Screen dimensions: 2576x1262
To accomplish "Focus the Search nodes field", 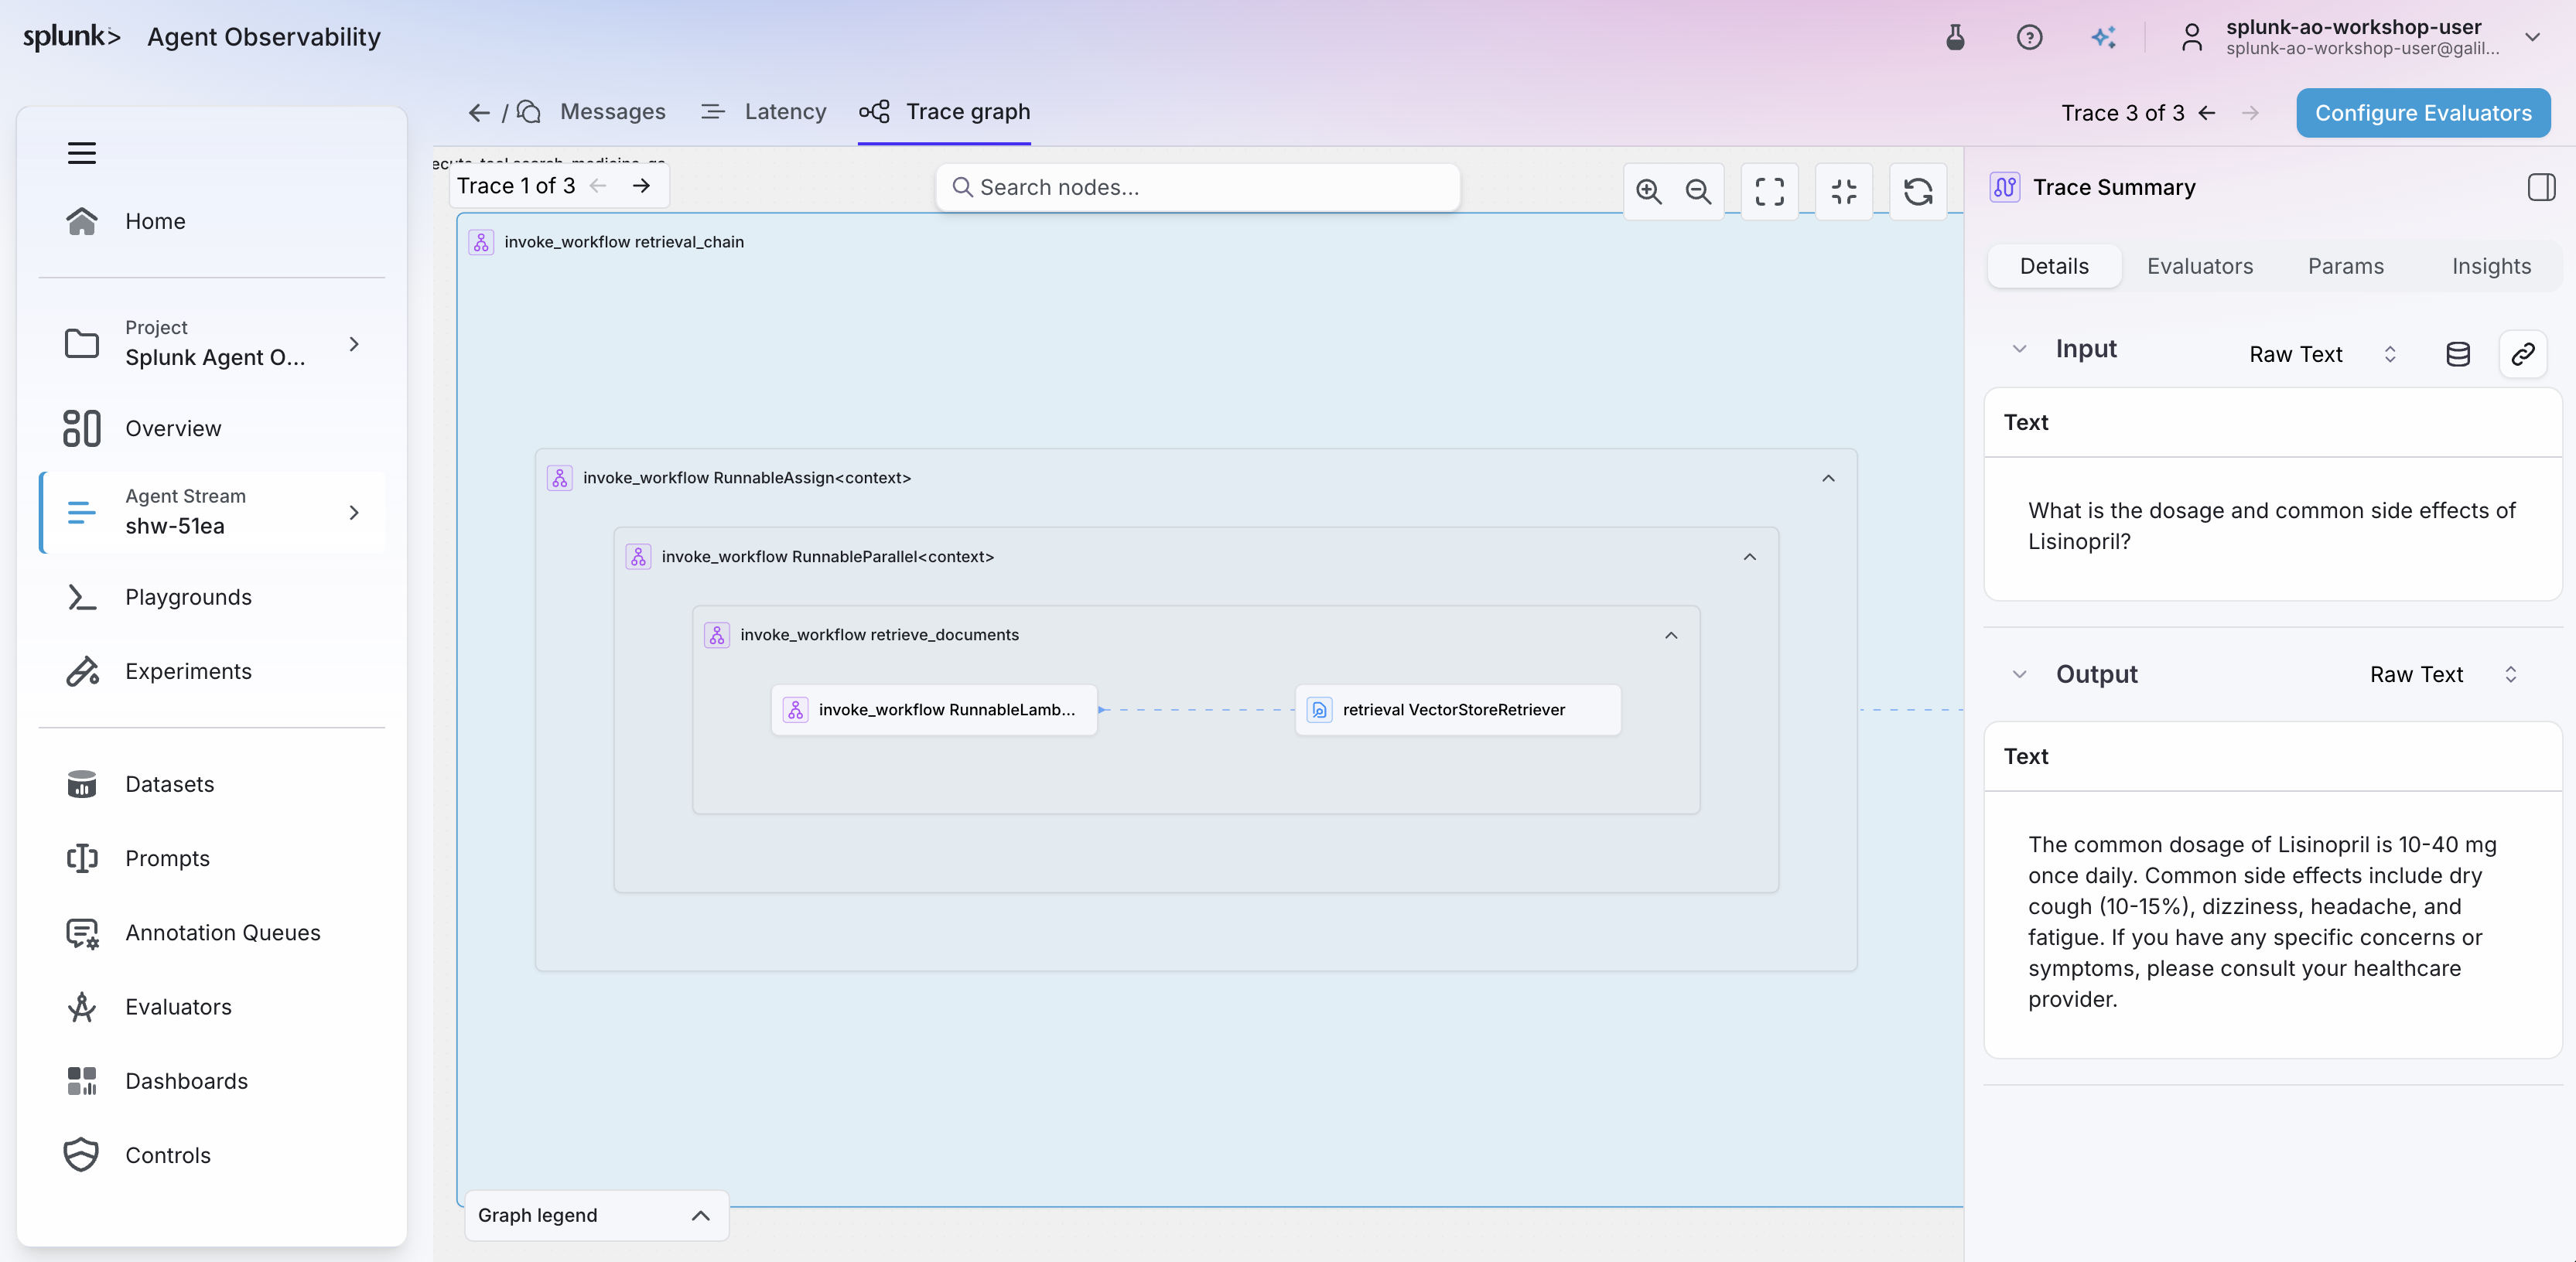I will (x=1197, y=187).
